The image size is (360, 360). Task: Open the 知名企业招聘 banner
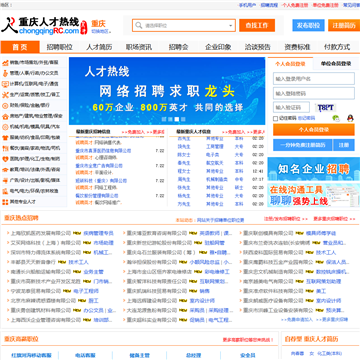(314, 169)
